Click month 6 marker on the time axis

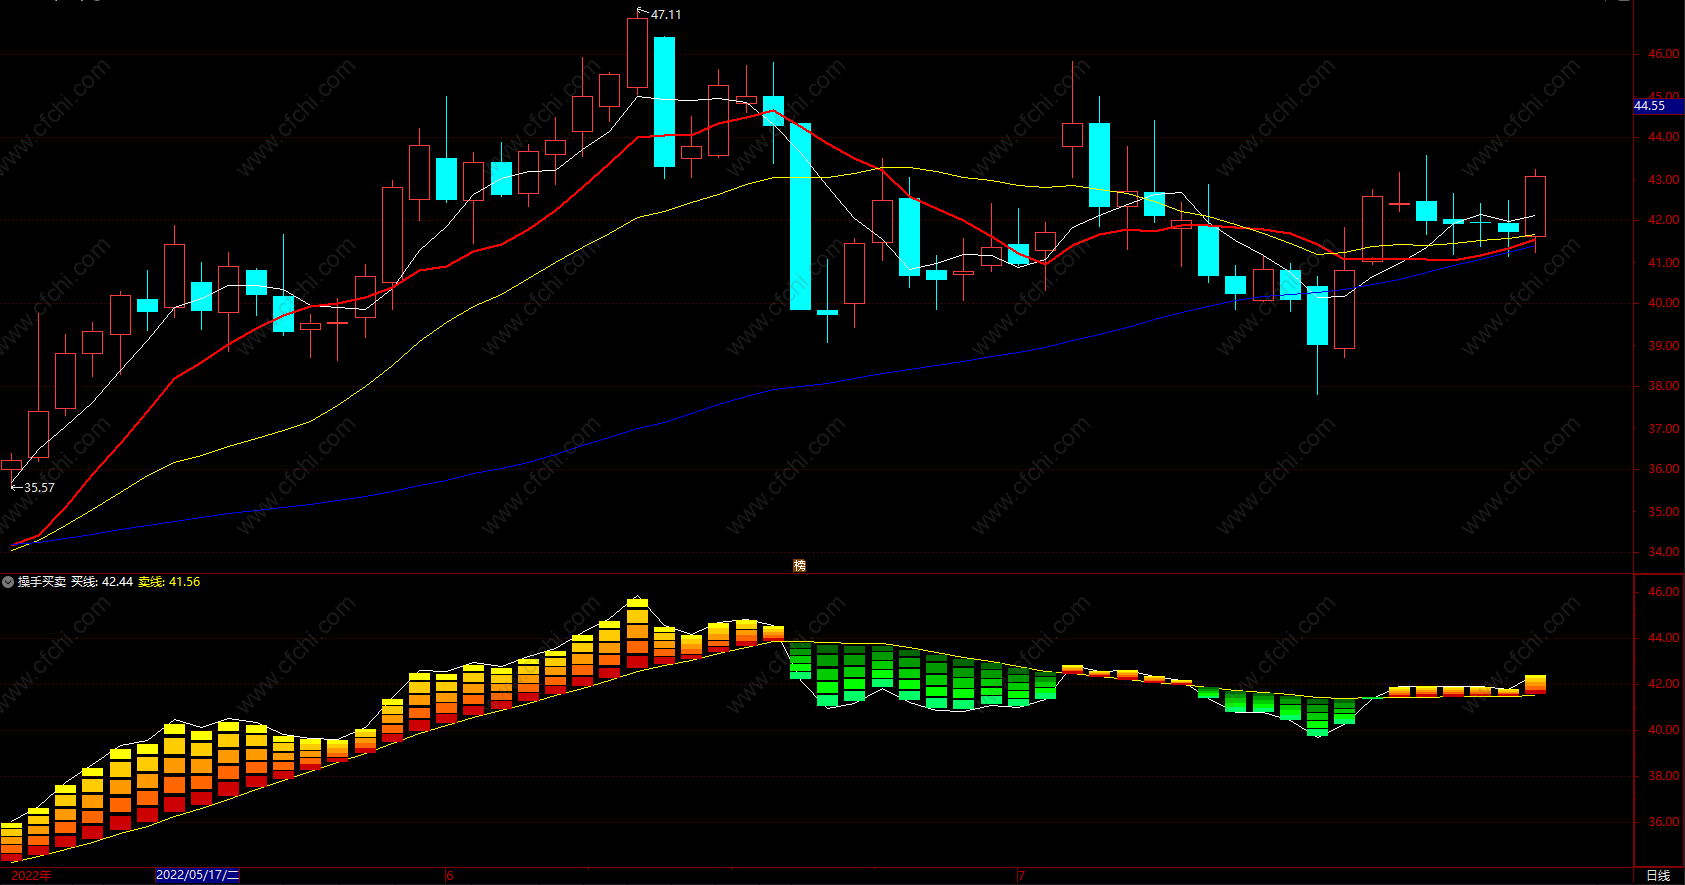click(450, 876)
